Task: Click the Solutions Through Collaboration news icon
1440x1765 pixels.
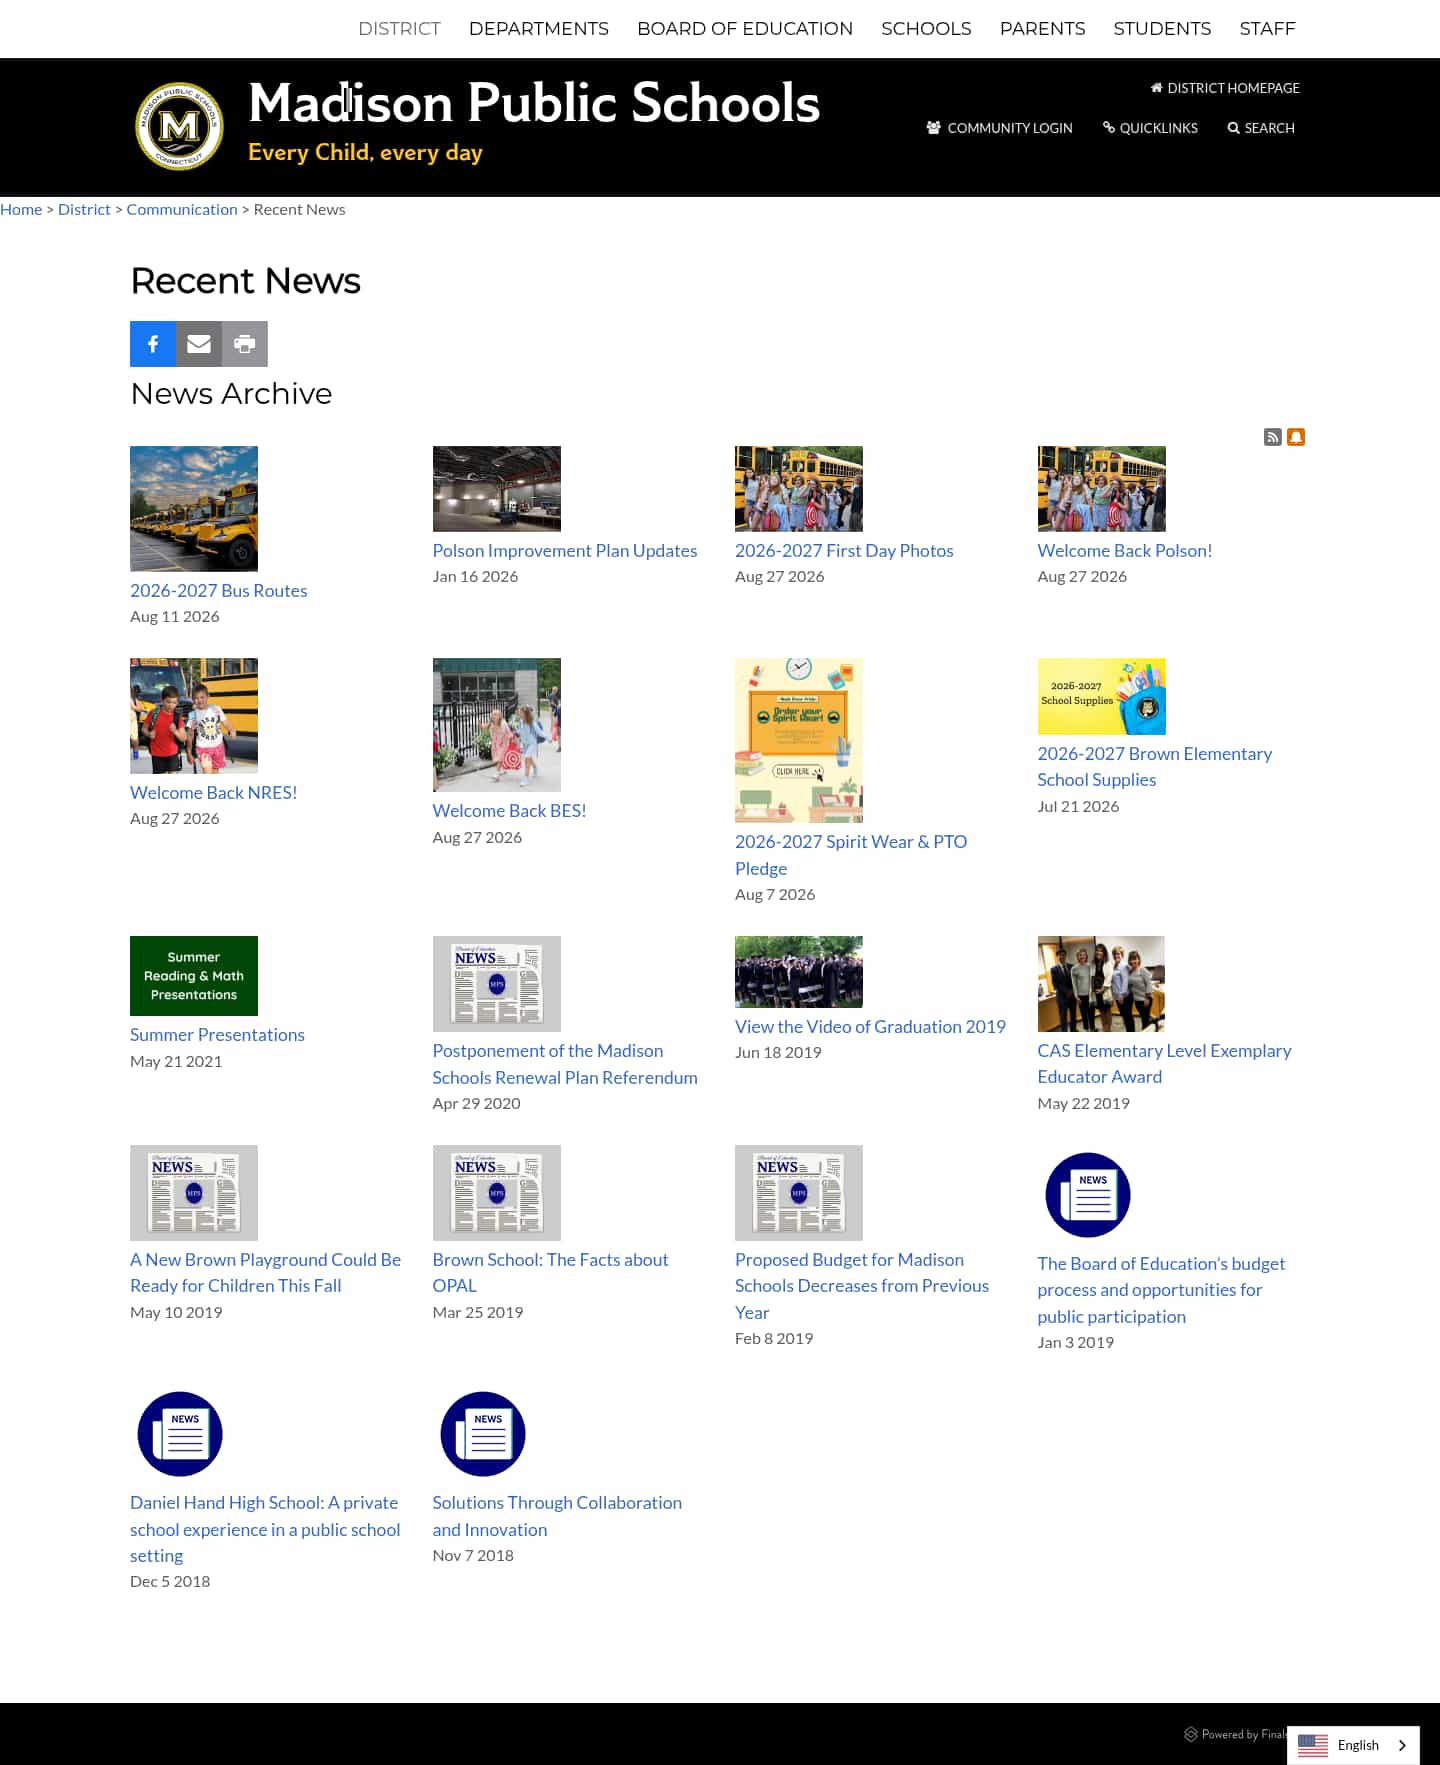Action: [x=483, y=1434]
